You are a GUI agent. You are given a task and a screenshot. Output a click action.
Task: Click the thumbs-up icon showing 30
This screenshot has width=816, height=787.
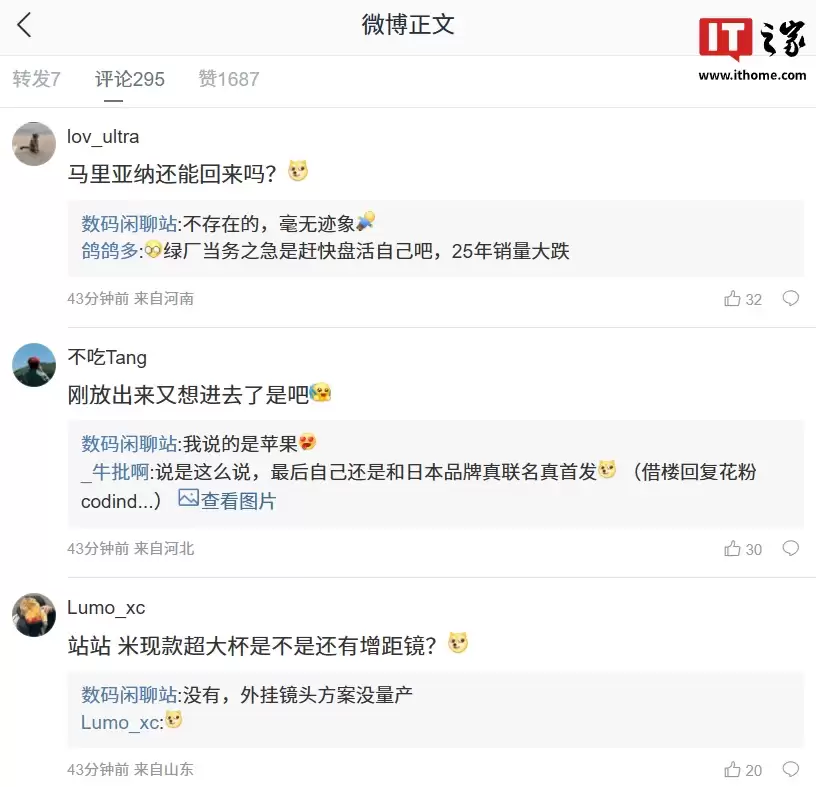pos(735,548)
